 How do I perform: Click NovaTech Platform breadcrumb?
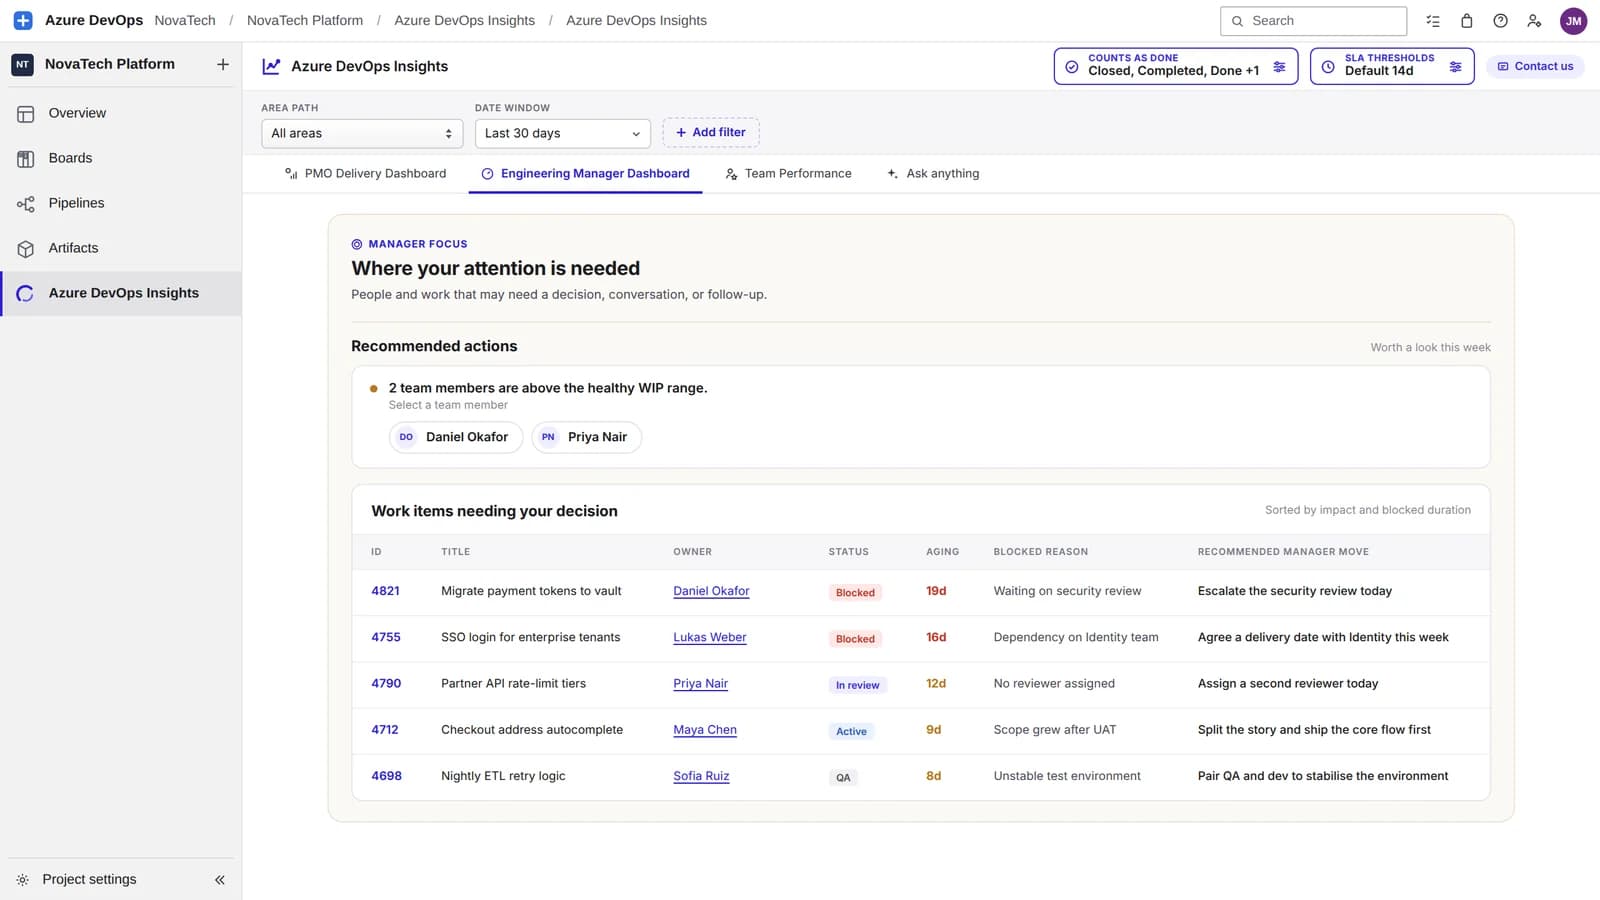click(305, 20)
